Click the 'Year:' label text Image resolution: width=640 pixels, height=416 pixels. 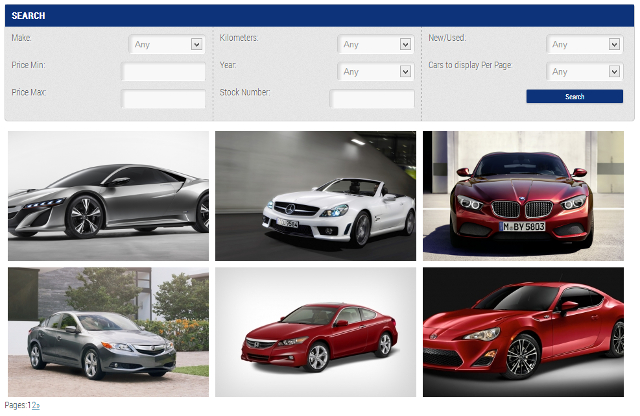tap(228, 65)
